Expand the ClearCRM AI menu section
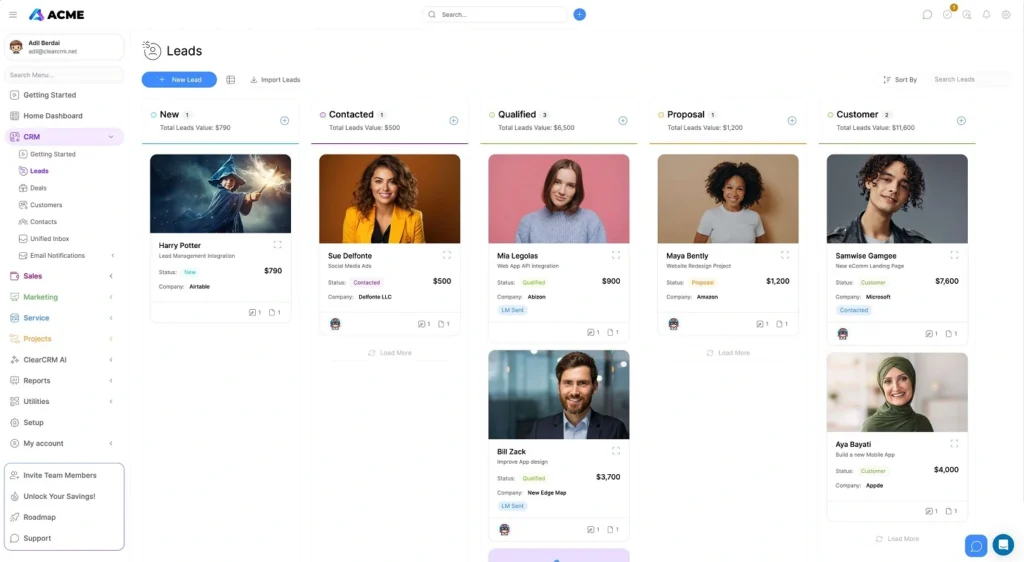Screen dimensions: 1024x562 coord(111,360)
